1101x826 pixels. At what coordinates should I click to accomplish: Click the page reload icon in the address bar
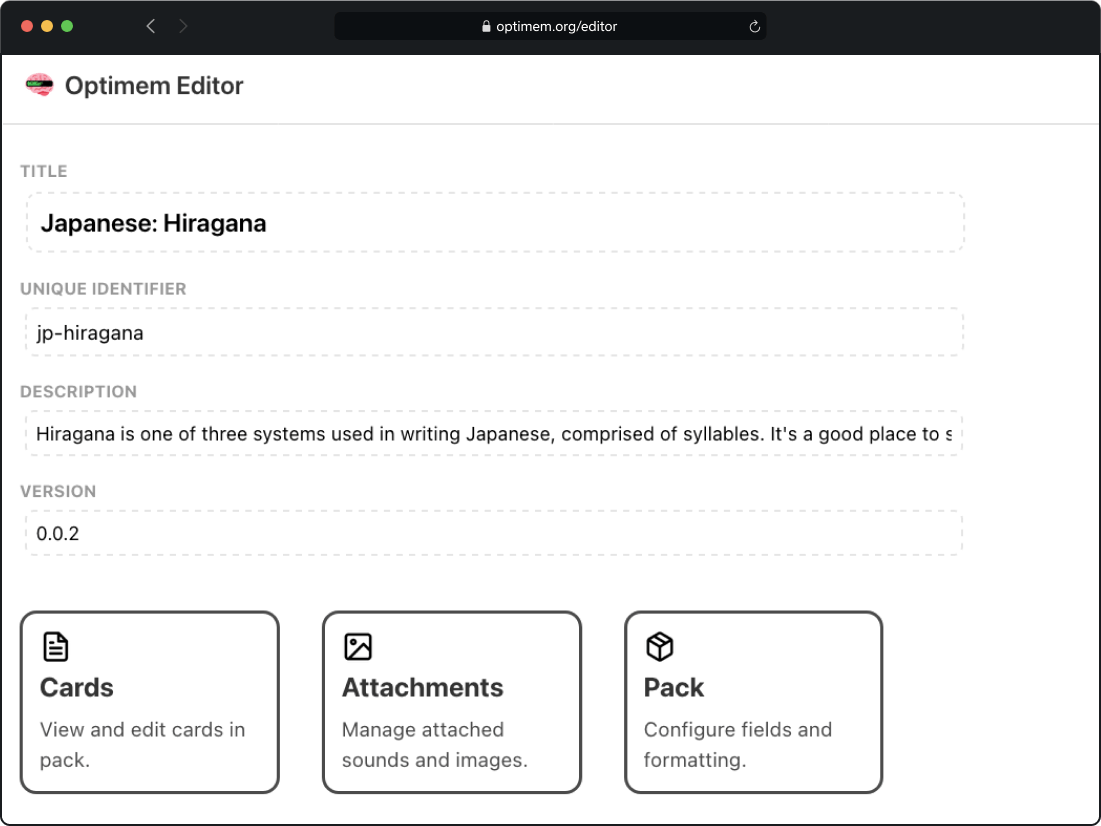pyautogui.click(x=755, y=26)
